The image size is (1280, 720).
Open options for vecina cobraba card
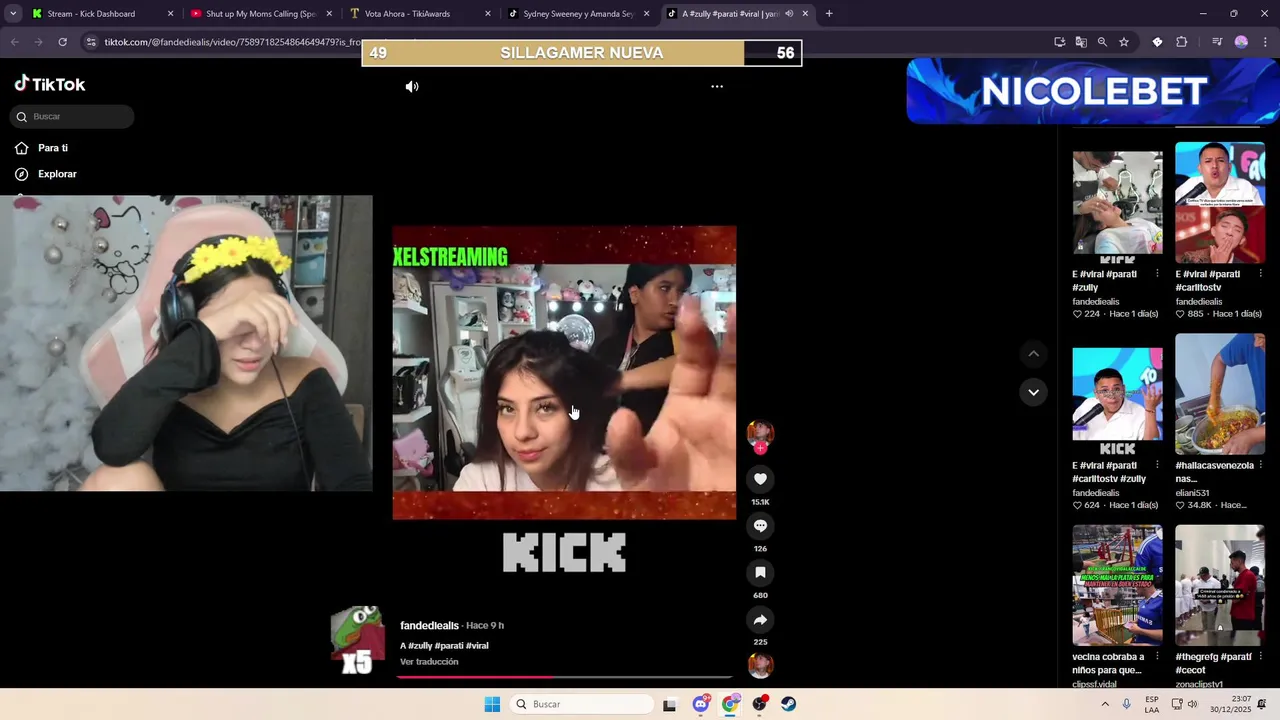coord(1158,657)
